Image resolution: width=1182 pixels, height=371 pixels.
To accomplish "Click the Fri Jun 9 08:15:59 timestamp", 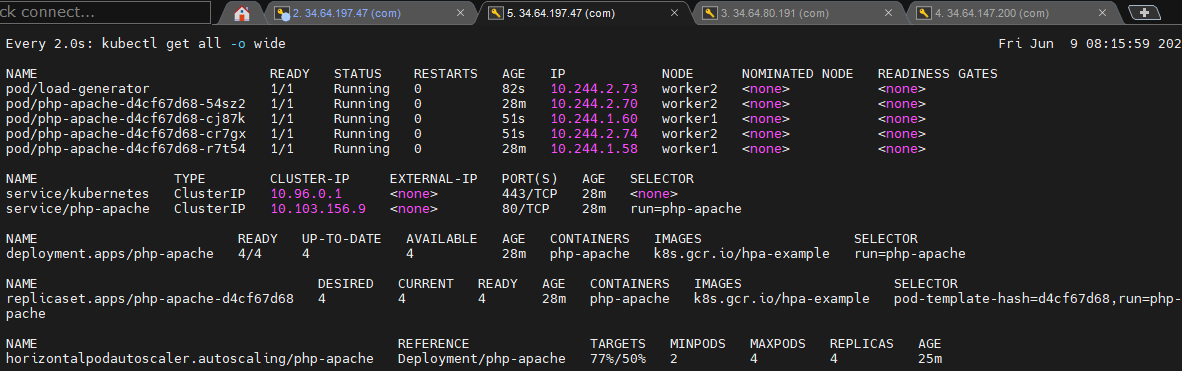I will pyautogui.click(x=1089, y=44).
